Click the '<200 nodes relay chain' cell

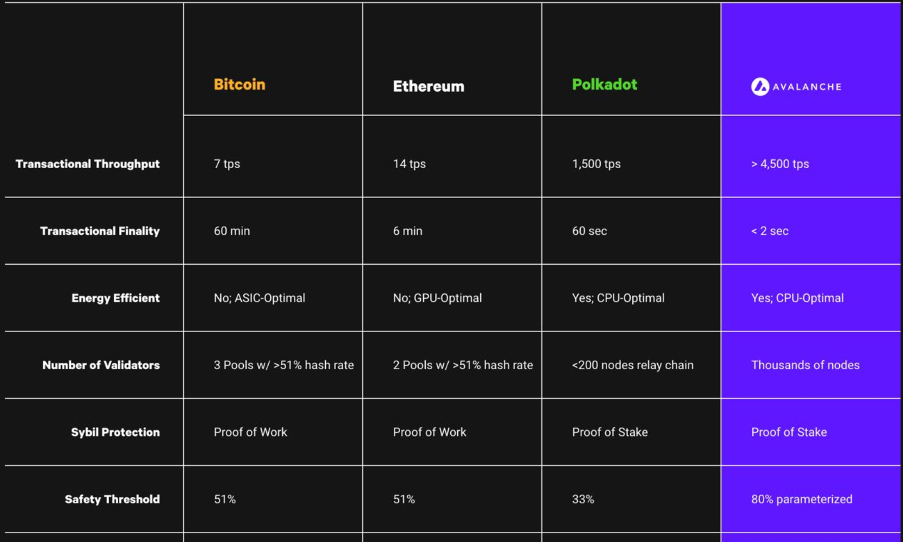point(632,365)
